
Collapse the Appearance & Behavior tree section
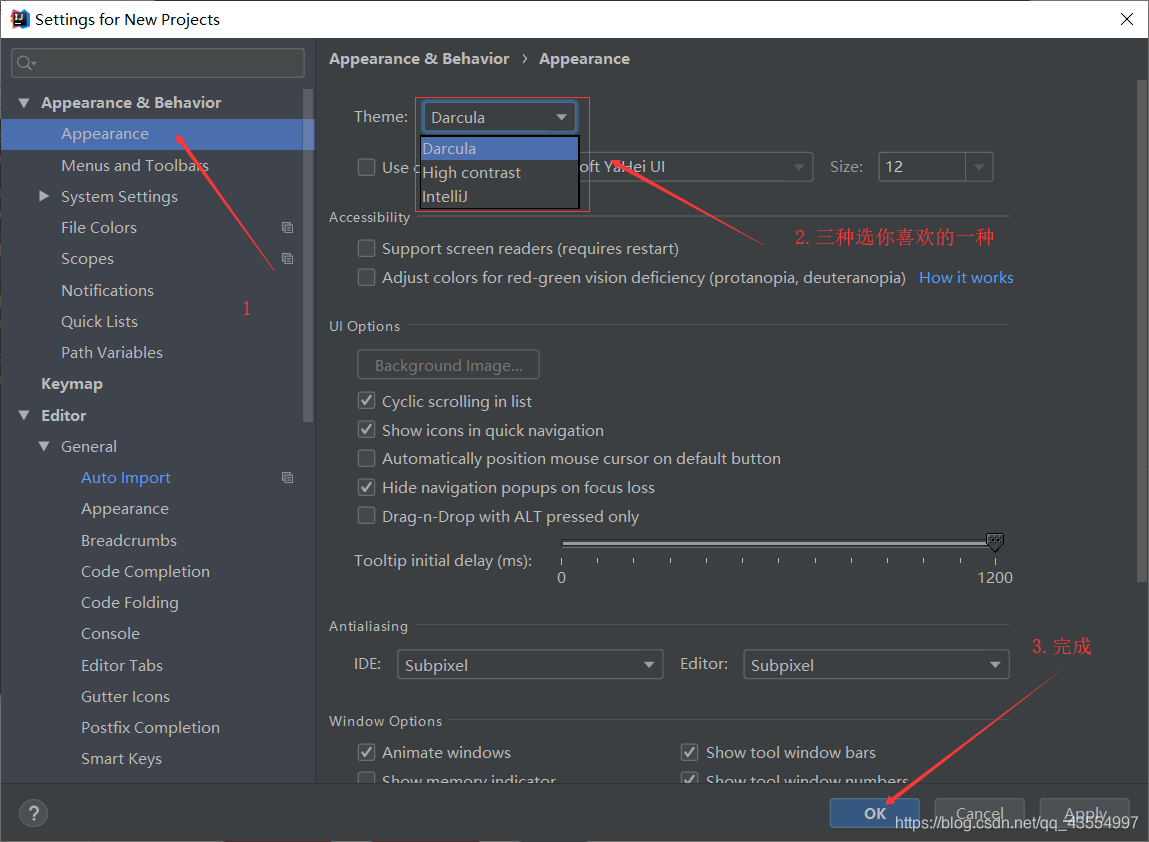[24, 103]
